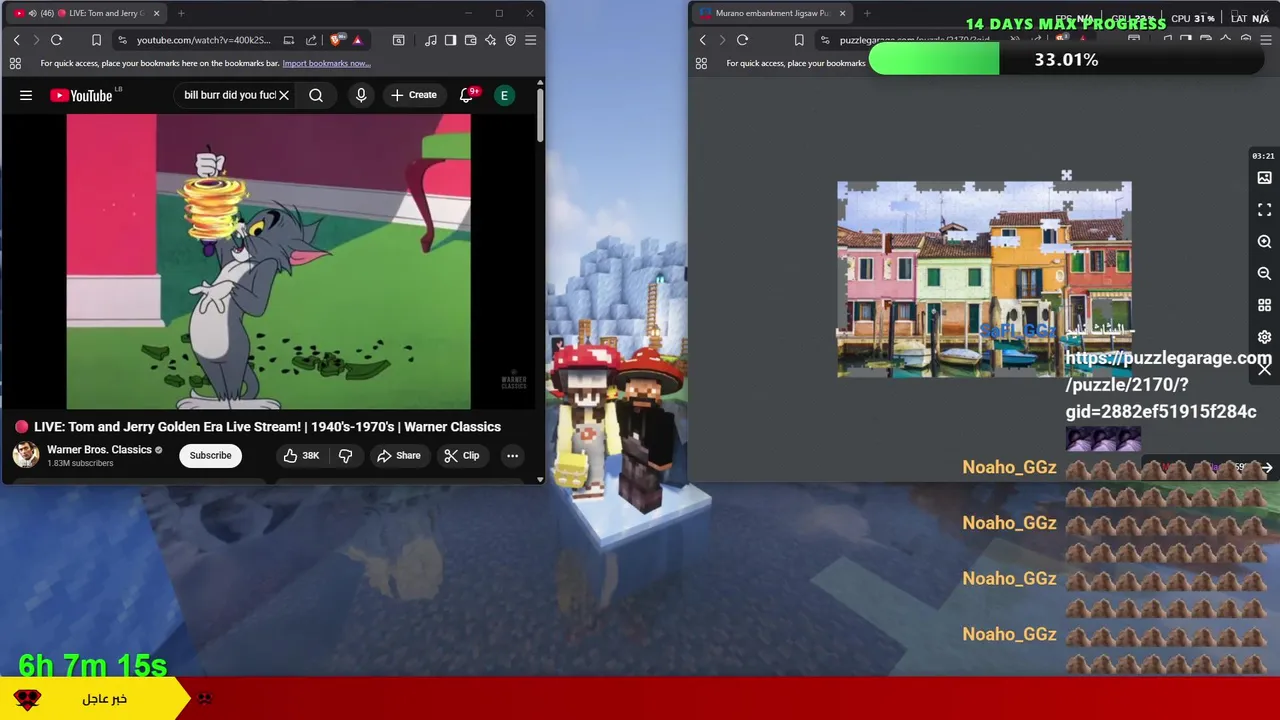Click Import bookmarks now link
This screenshot has width=1280, height=720.
[x=326, y=63]
